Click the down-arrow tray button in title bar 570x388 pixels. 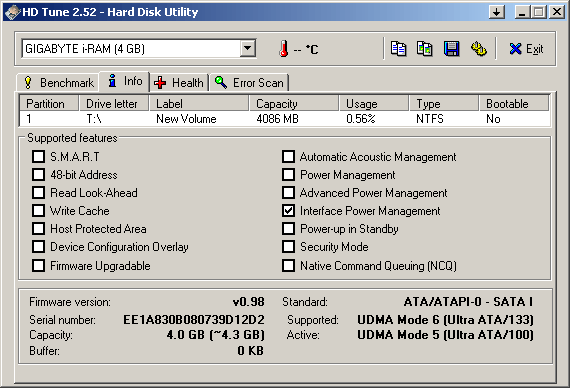pos(497,12)
